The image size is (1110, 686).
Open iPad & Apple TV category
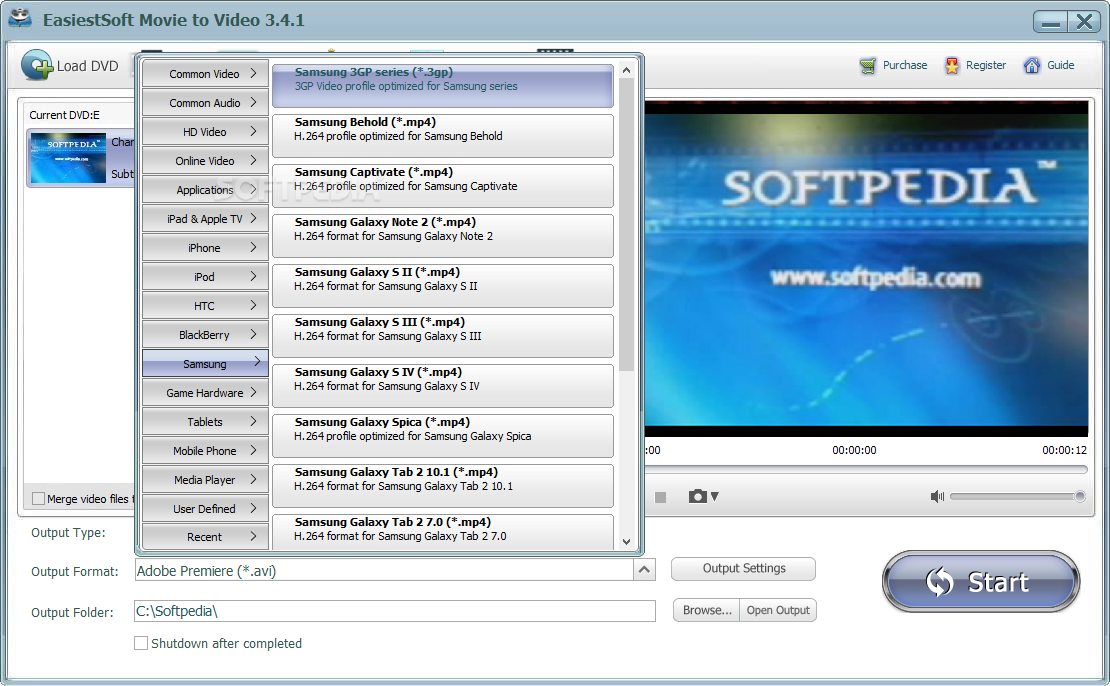(x=205, y=219)
